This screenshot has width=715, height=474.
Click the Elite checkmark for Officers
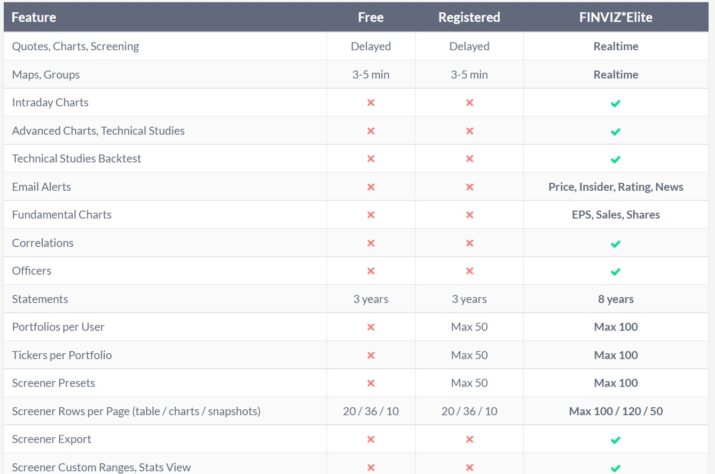(616, 271)
